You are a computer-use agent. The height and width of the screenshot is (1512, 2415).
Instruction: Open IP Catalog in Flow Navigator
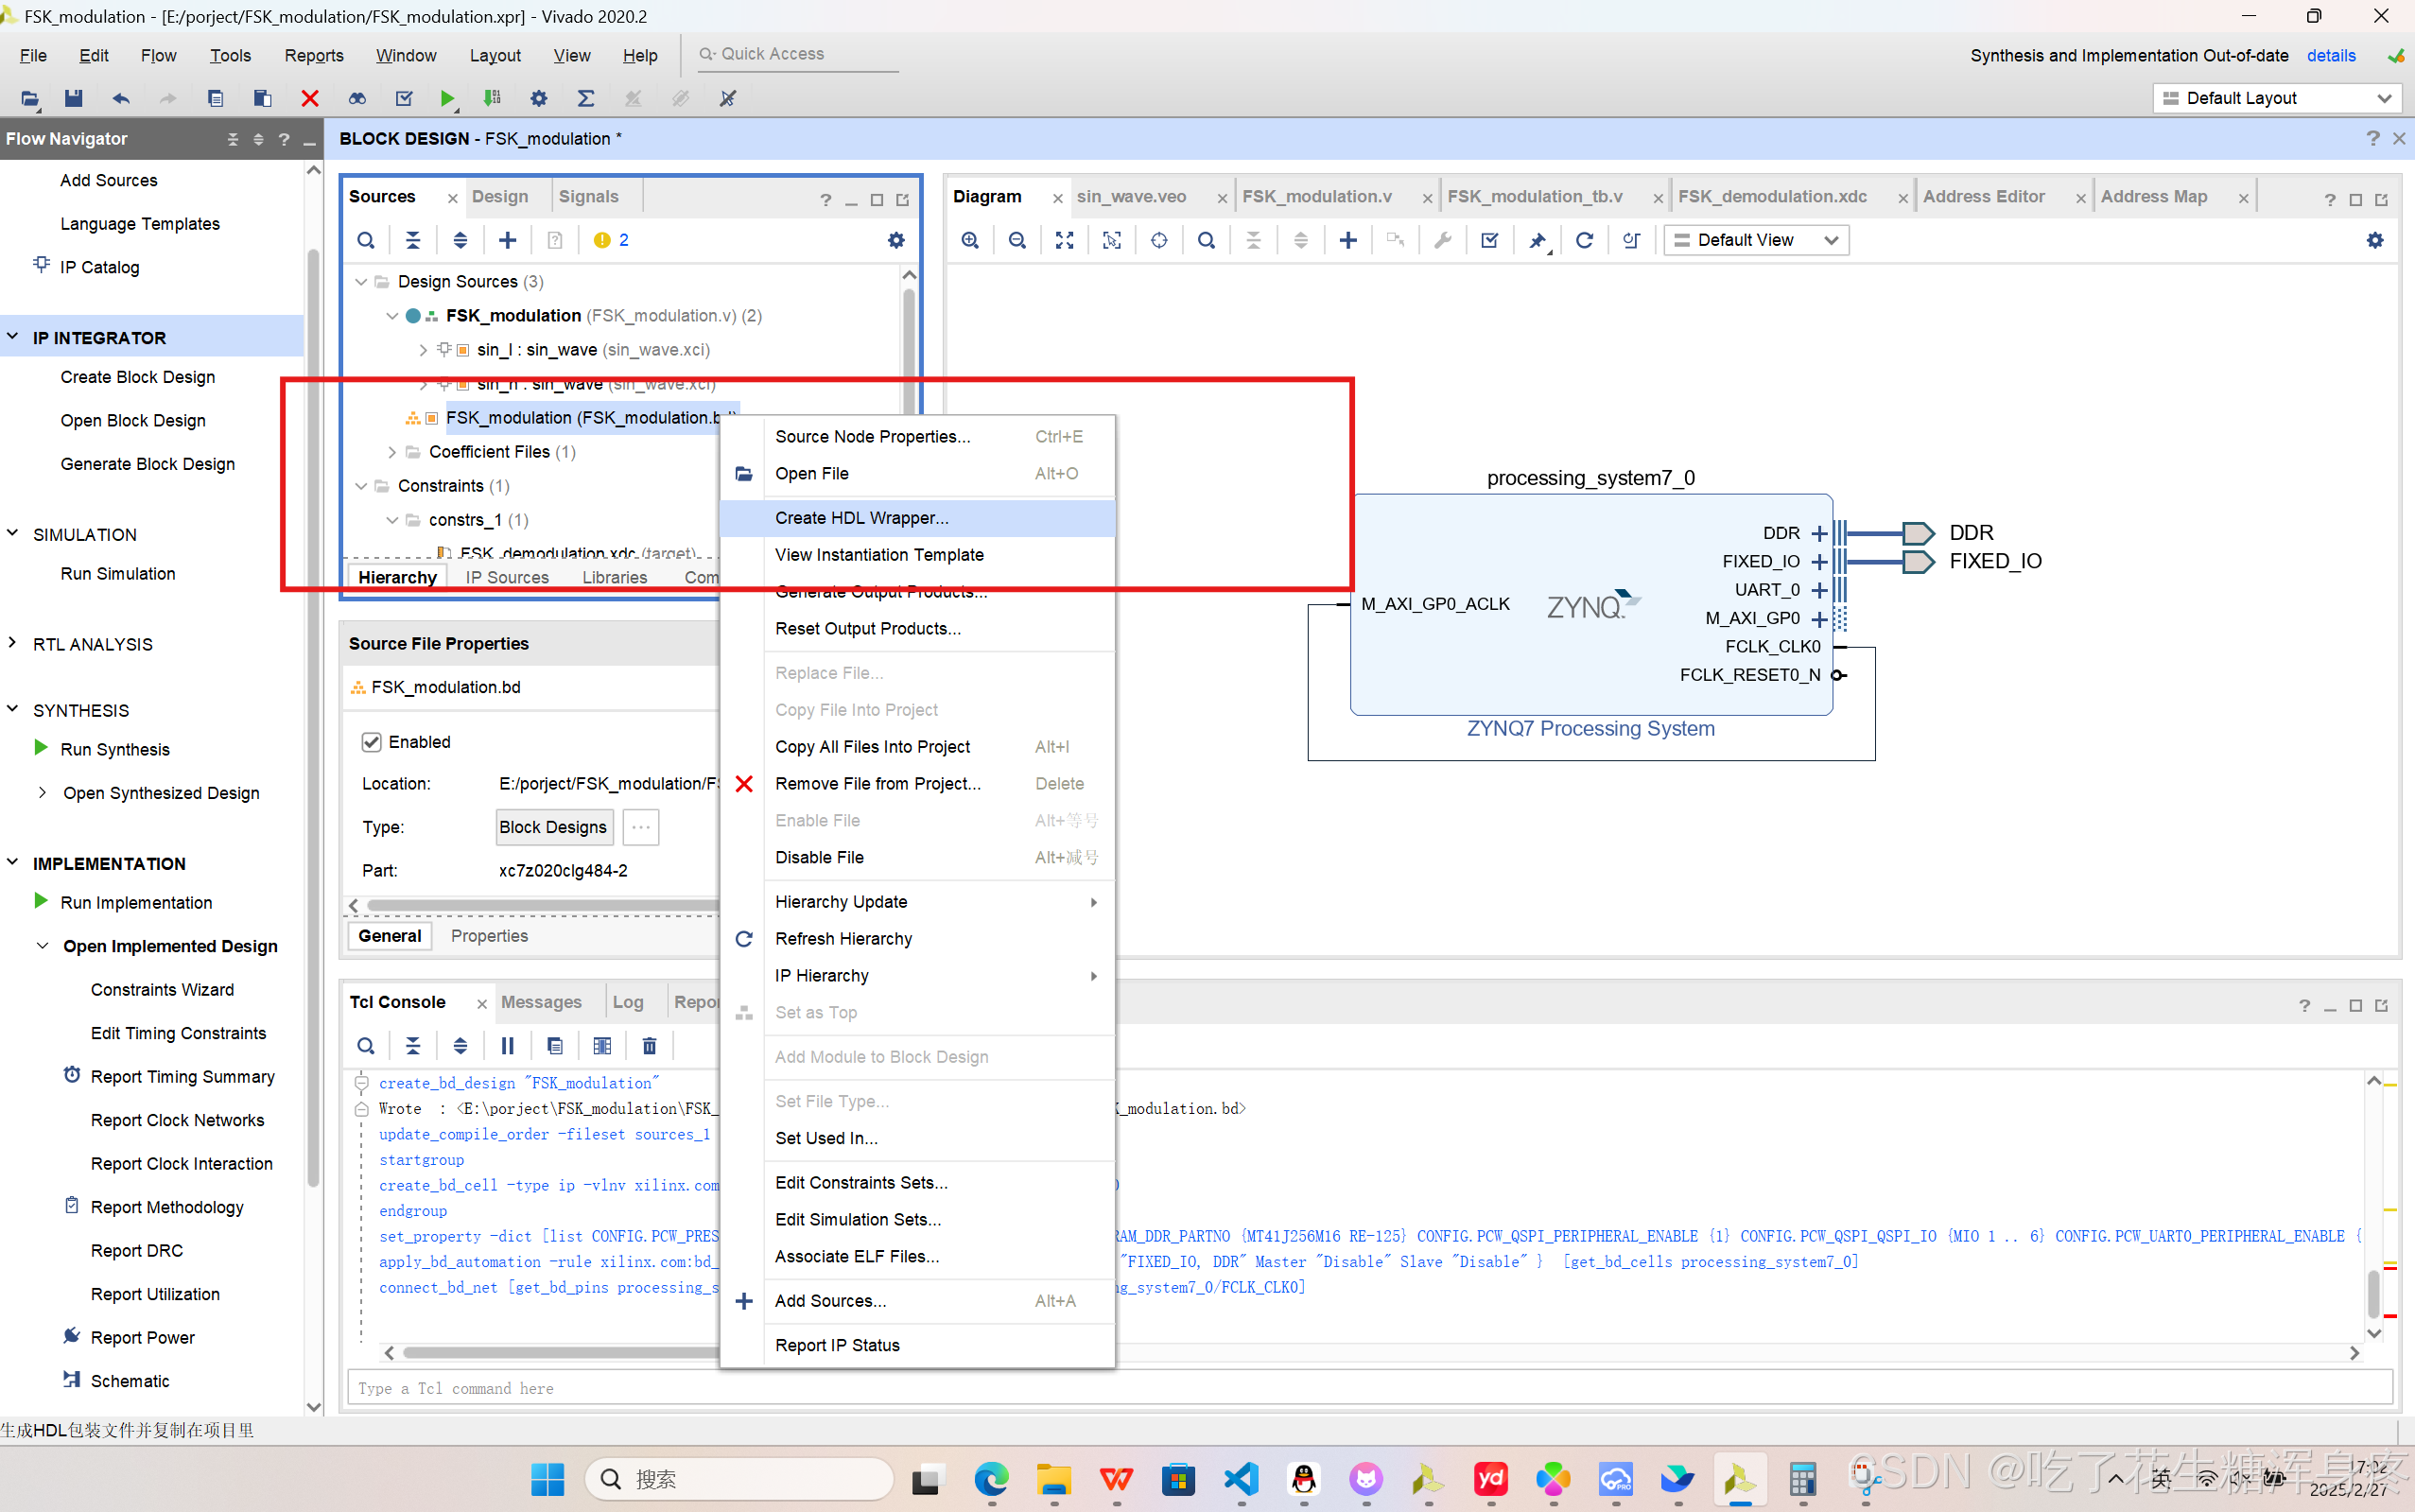pos(99,267)
